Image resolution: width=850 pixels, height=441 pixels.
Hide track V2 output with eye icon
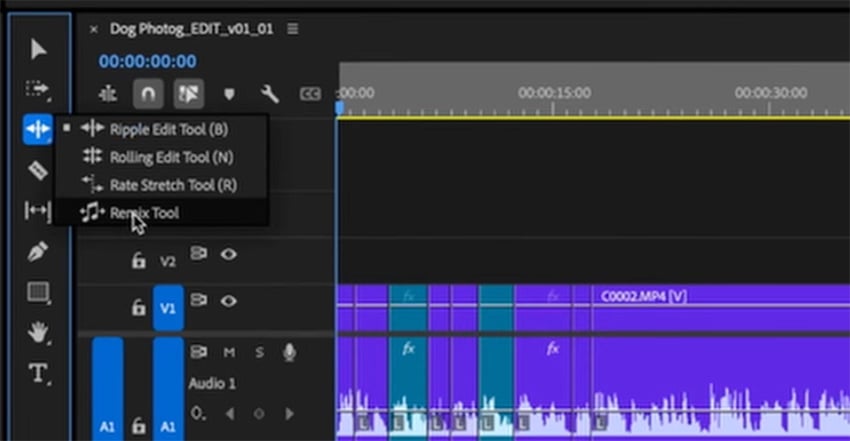point(228,254)
